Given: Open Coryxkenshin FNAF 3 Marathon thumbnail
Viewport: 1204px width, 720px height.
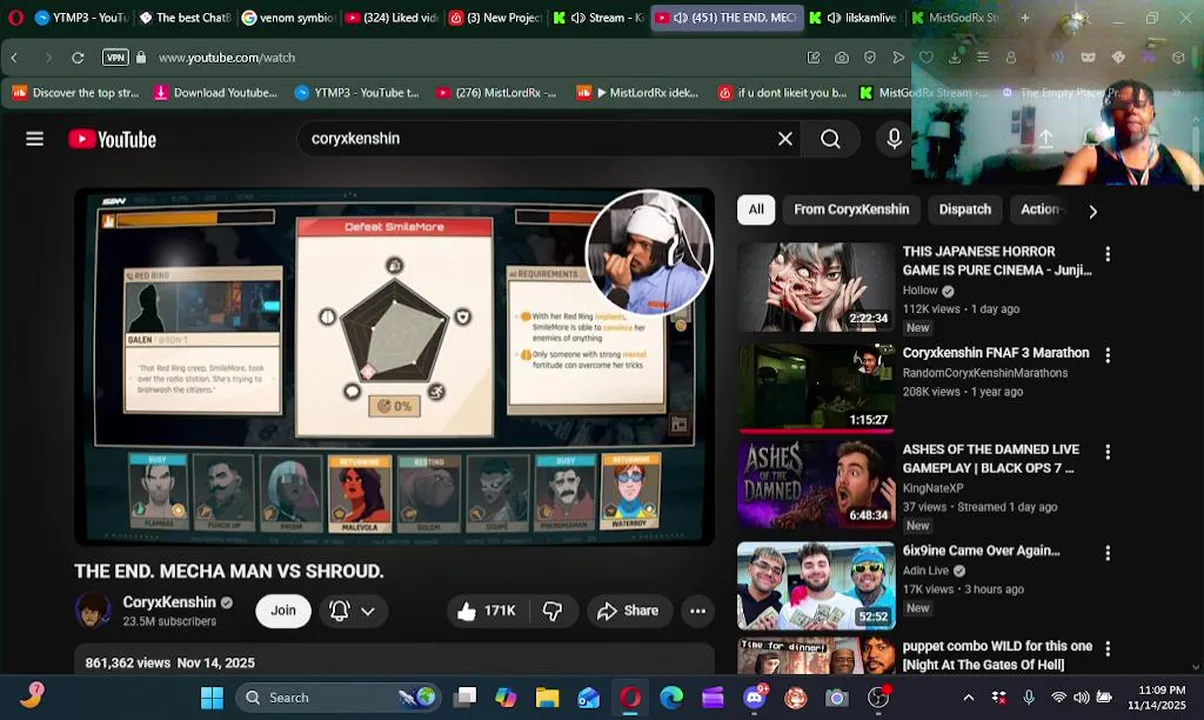Looking at the screenshot, I should click(816, 389).
